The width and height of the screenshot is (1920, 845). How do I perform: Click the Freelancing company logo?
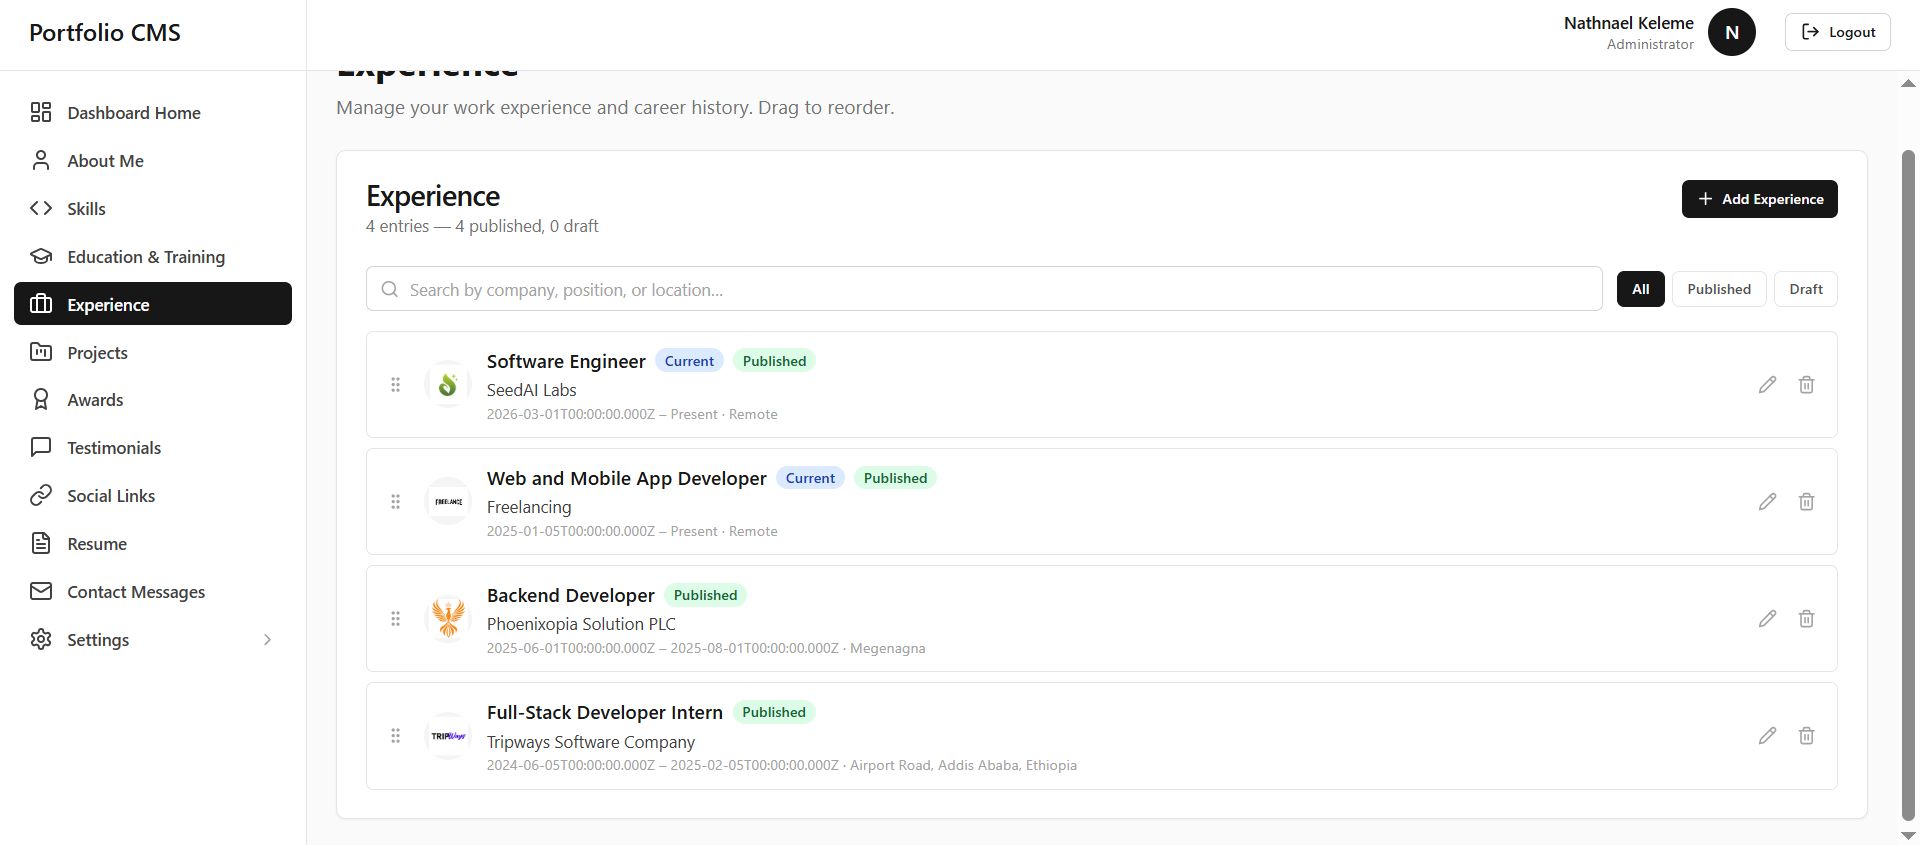(448, 501)
